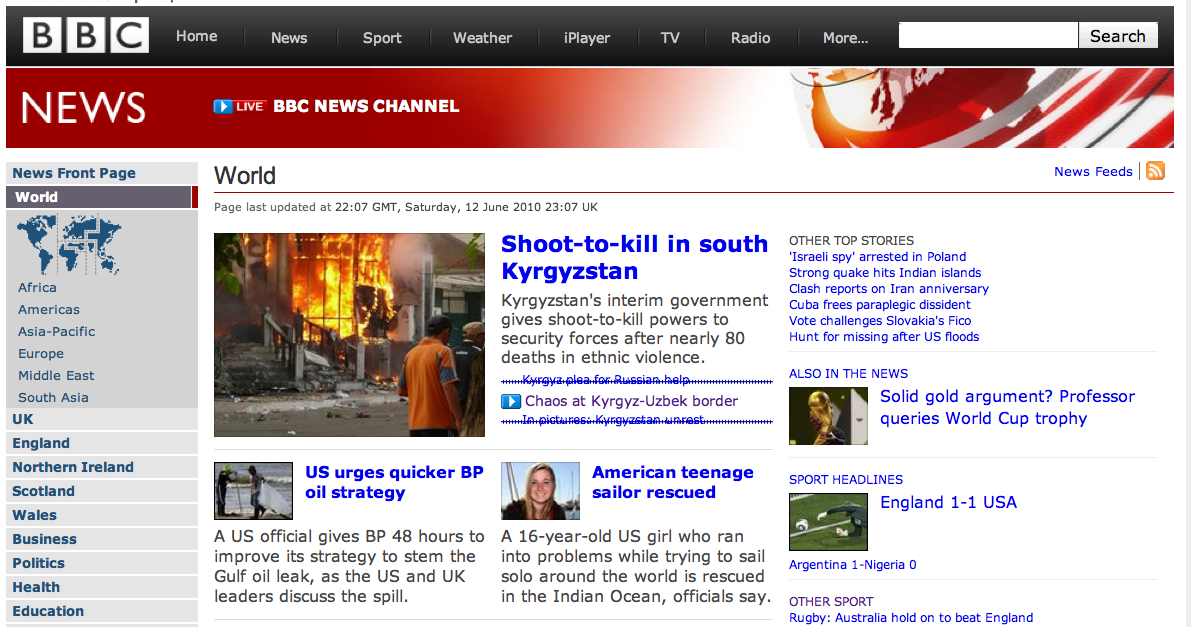Expand the More... navigation menu
Image resolution: width=1191 pixels, height=627 pixels.
[845, 38]
